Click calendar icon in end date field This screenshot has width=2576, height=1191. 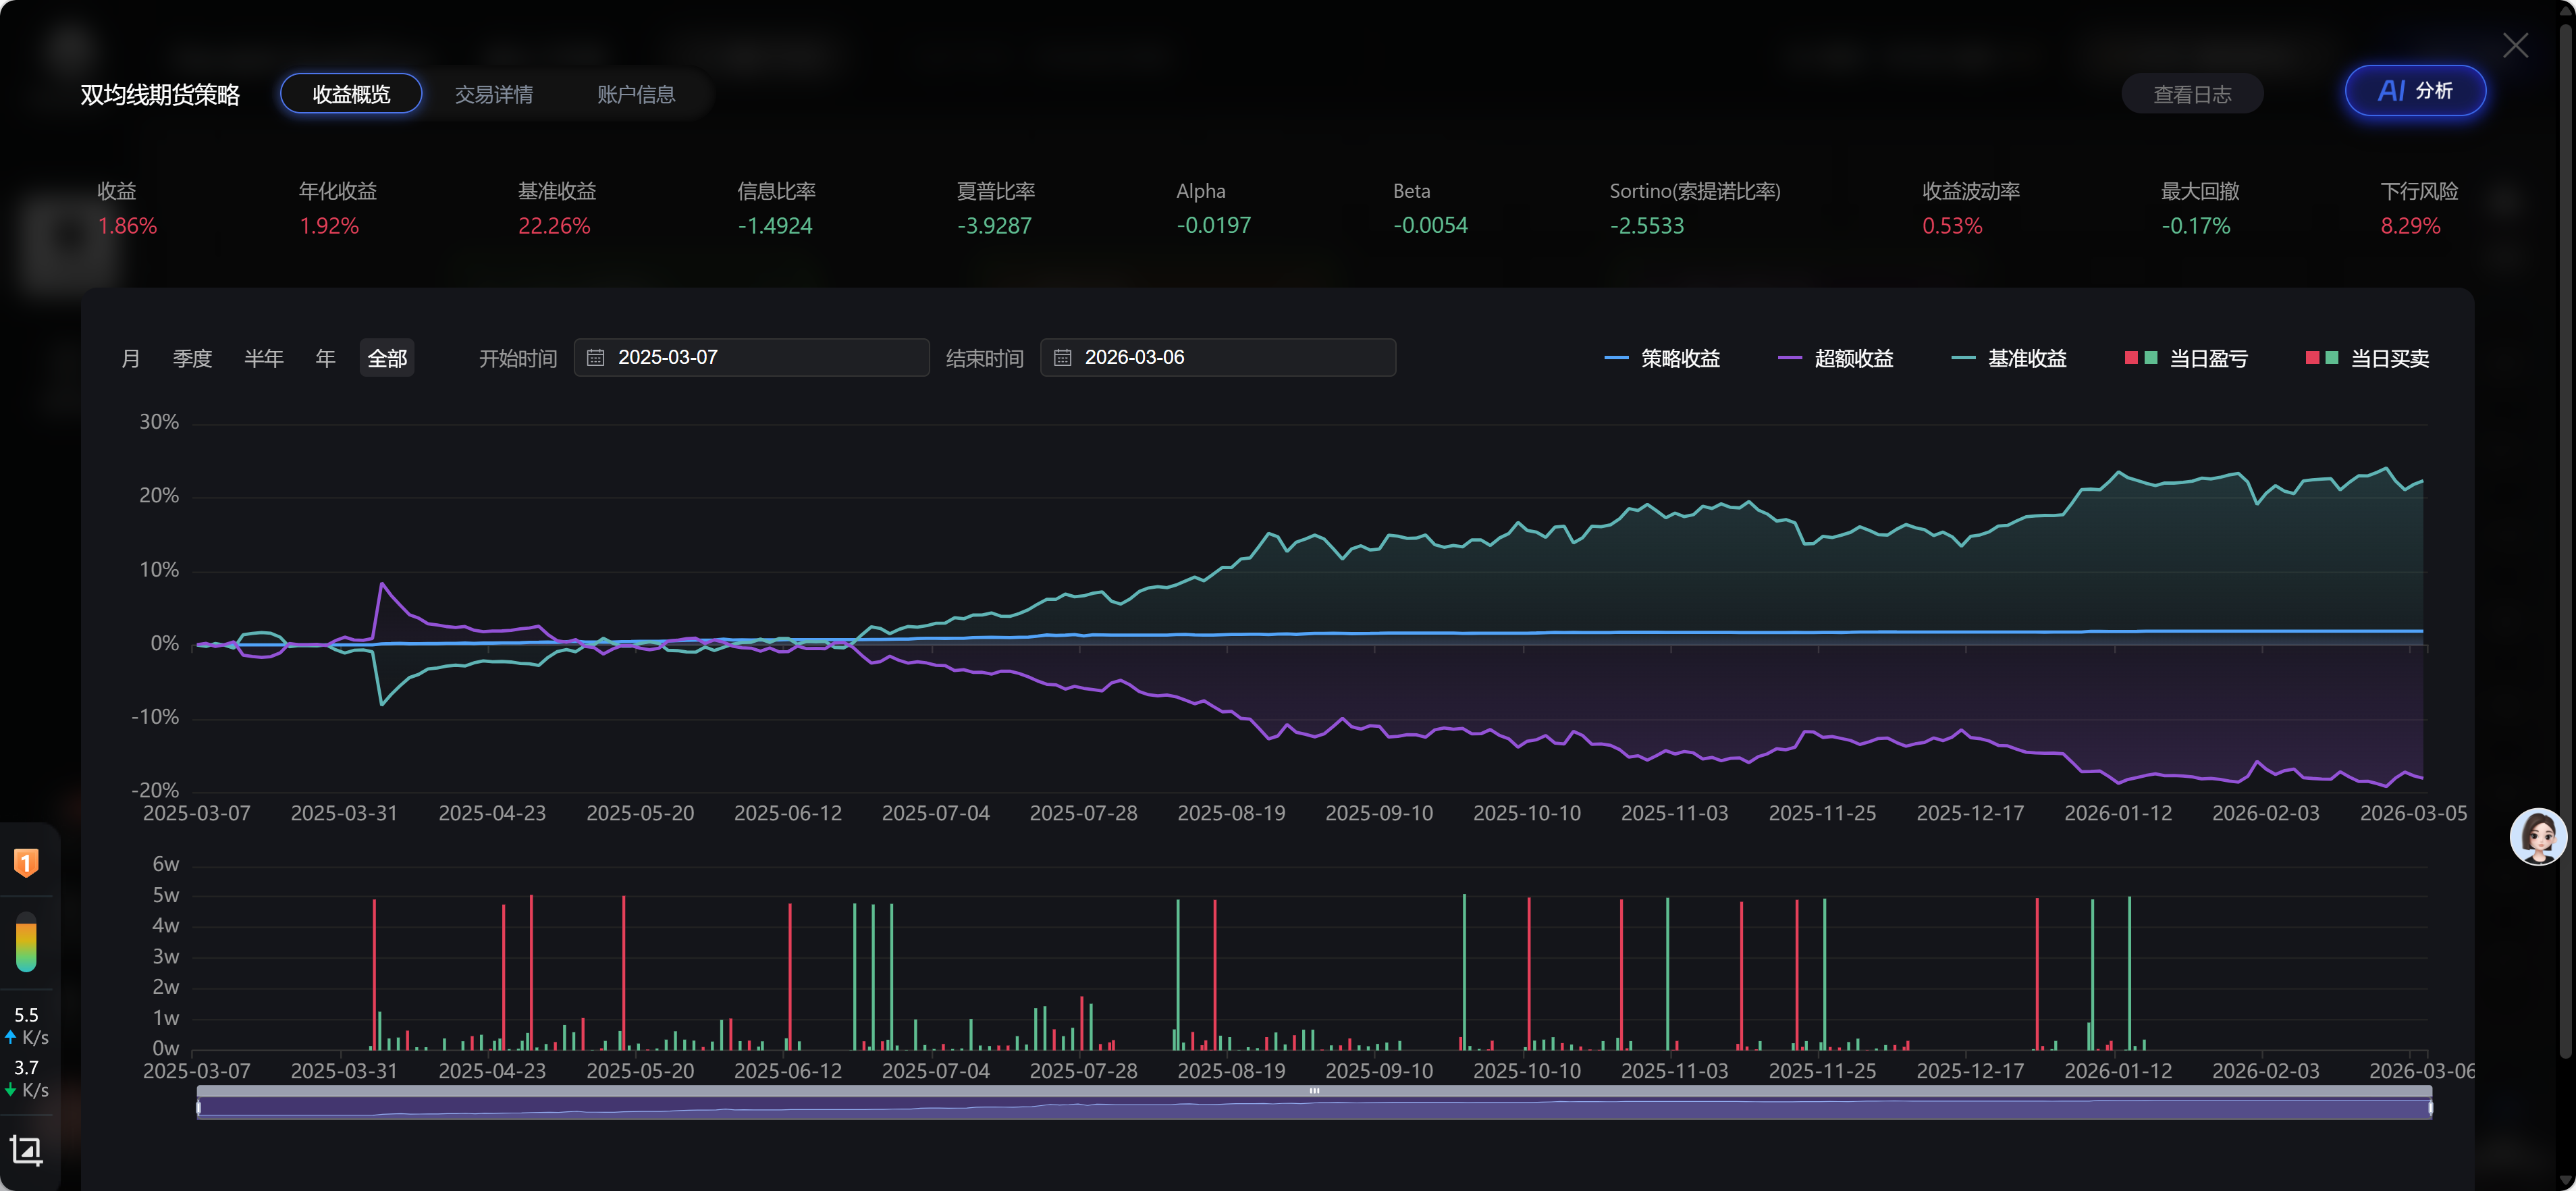[1062, 357]
